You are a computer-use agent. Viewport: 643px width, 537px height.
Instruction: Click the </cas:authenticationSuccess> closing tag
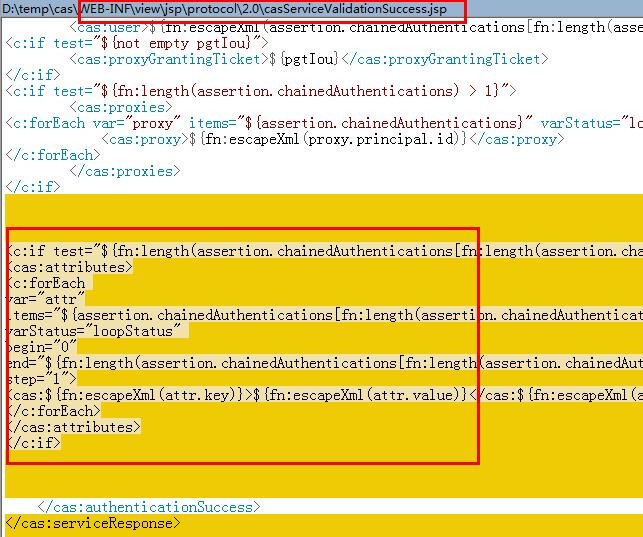click(149, 507)
